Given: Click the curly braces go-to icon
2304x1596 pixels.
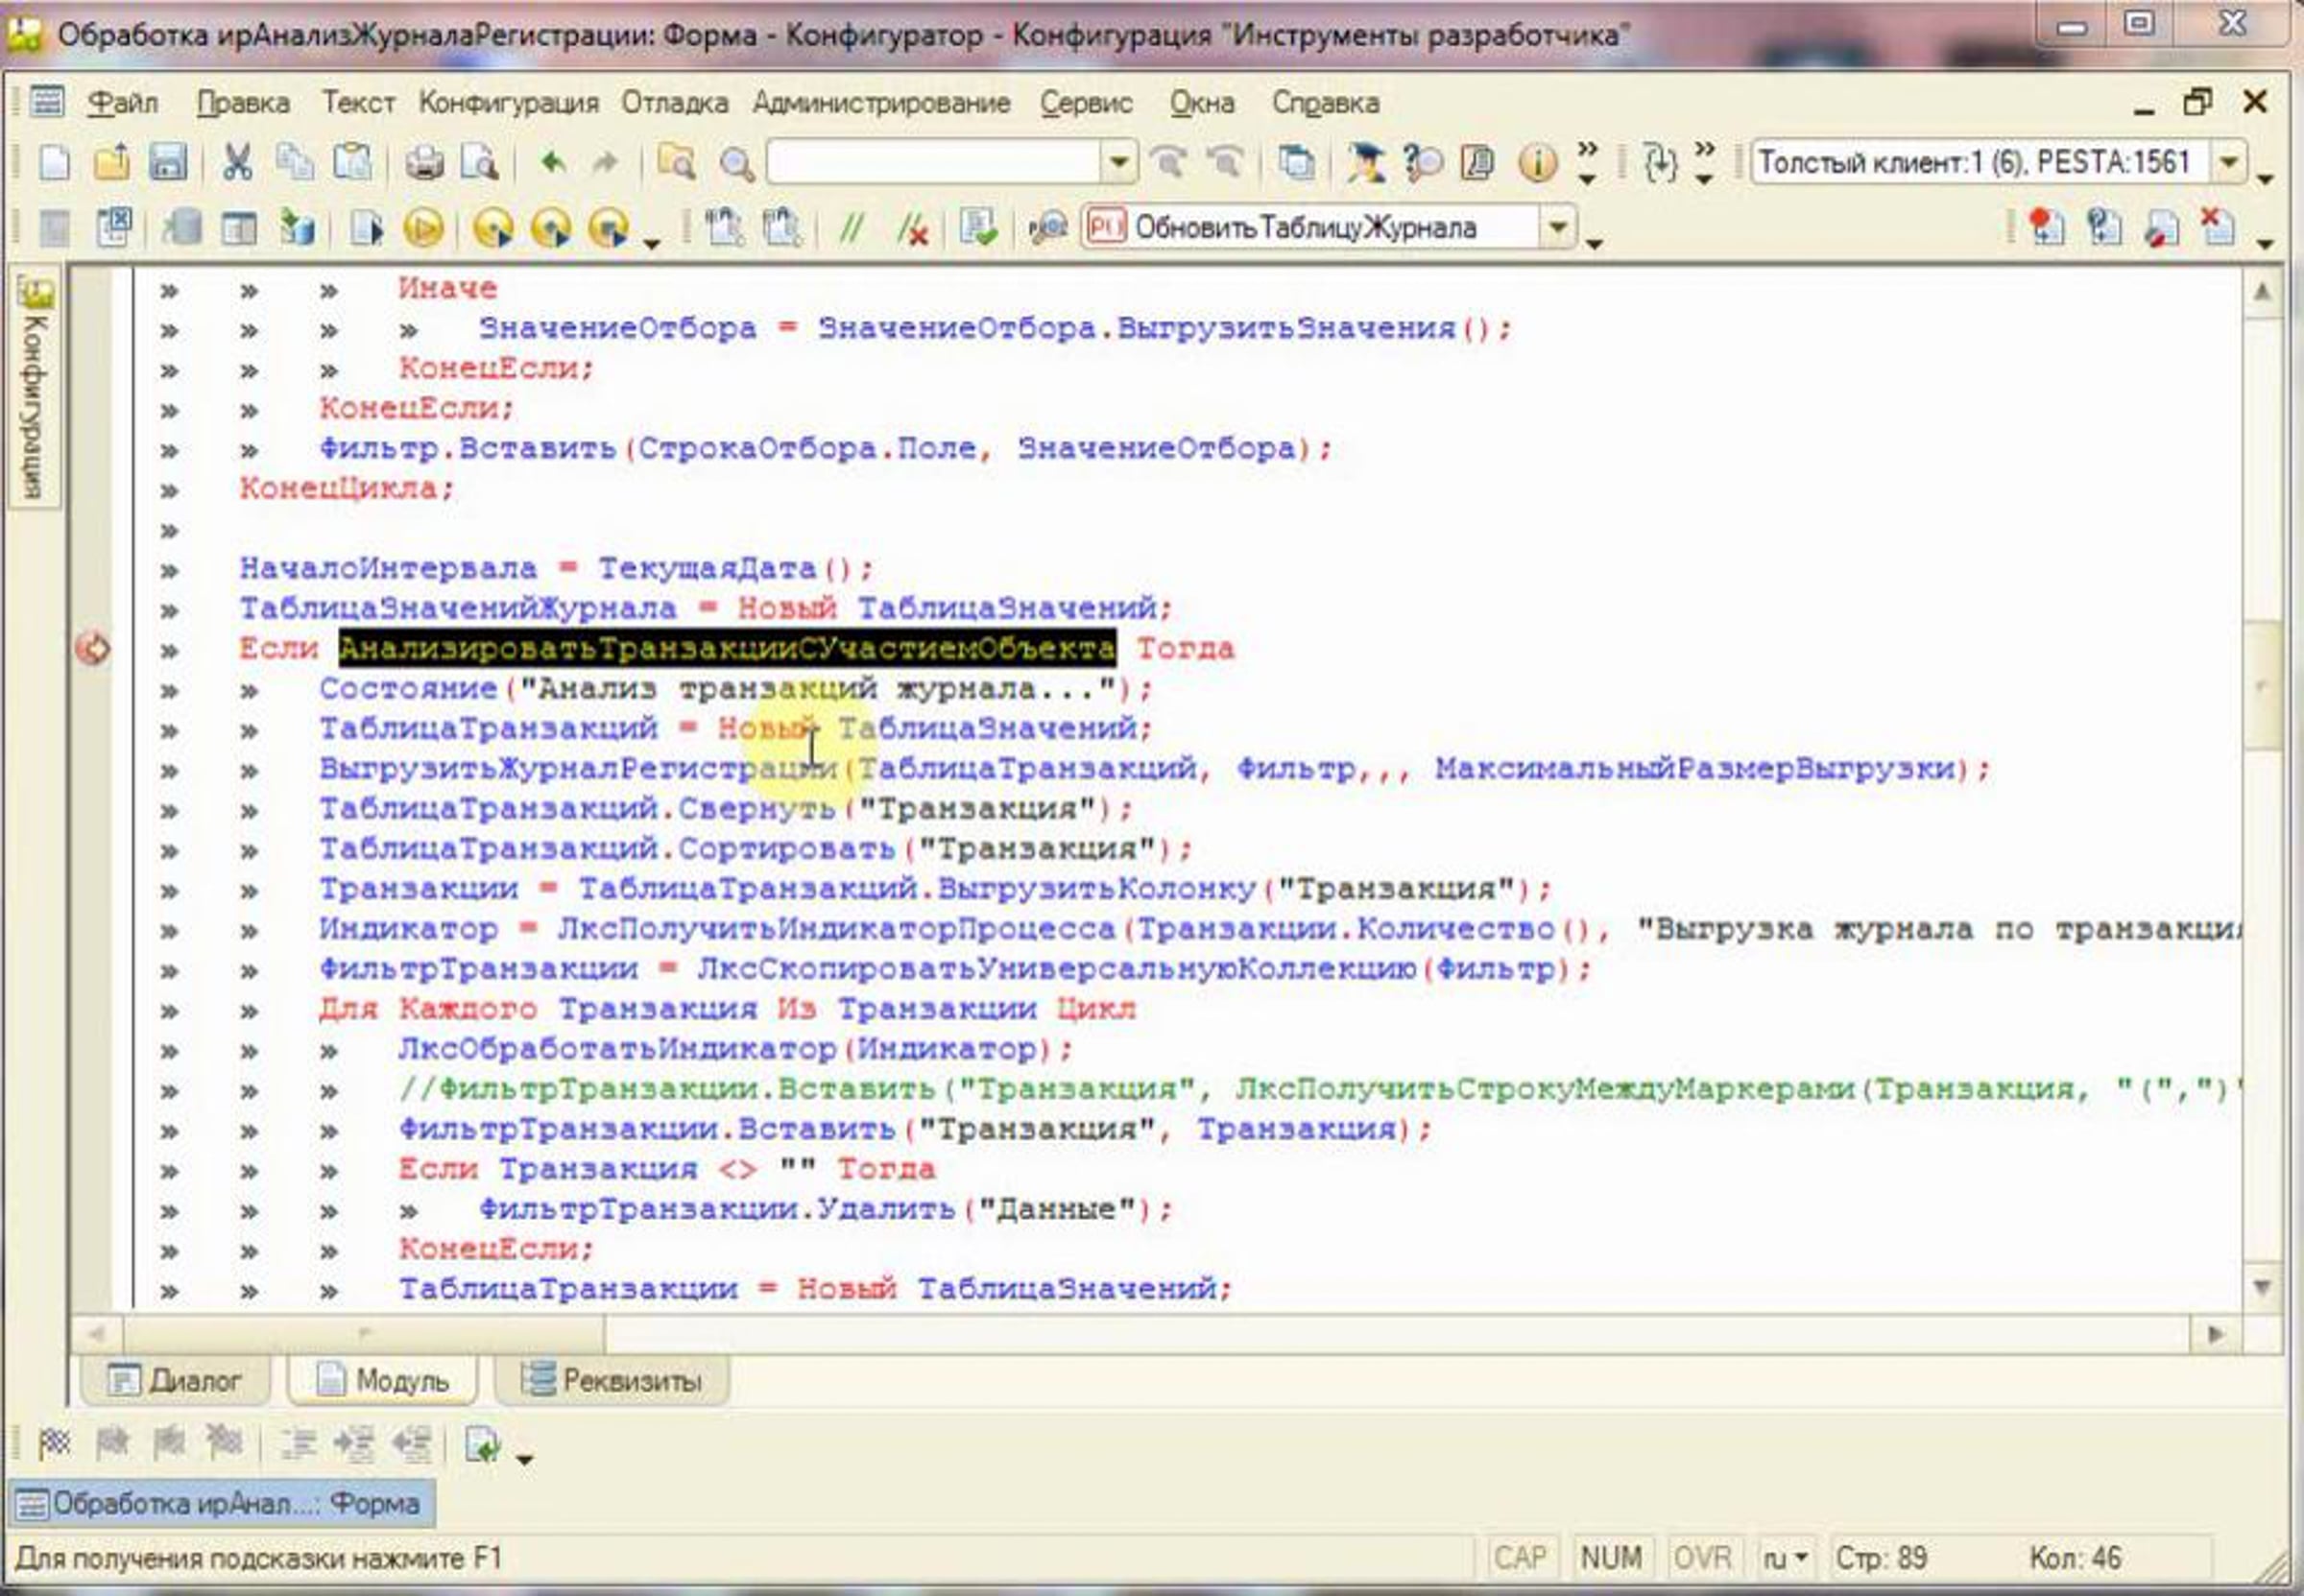Looking at the screenshot, I should tap(1661, 162).
